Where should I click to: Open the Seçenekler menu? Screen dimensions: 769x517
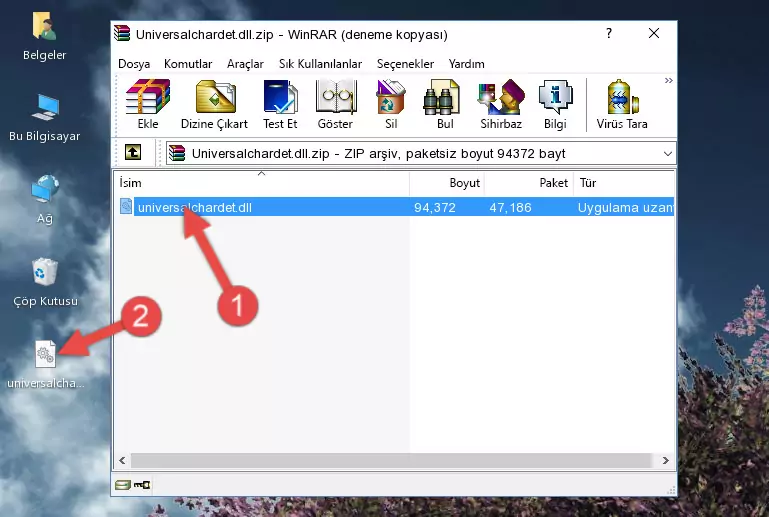pos(405,64)
